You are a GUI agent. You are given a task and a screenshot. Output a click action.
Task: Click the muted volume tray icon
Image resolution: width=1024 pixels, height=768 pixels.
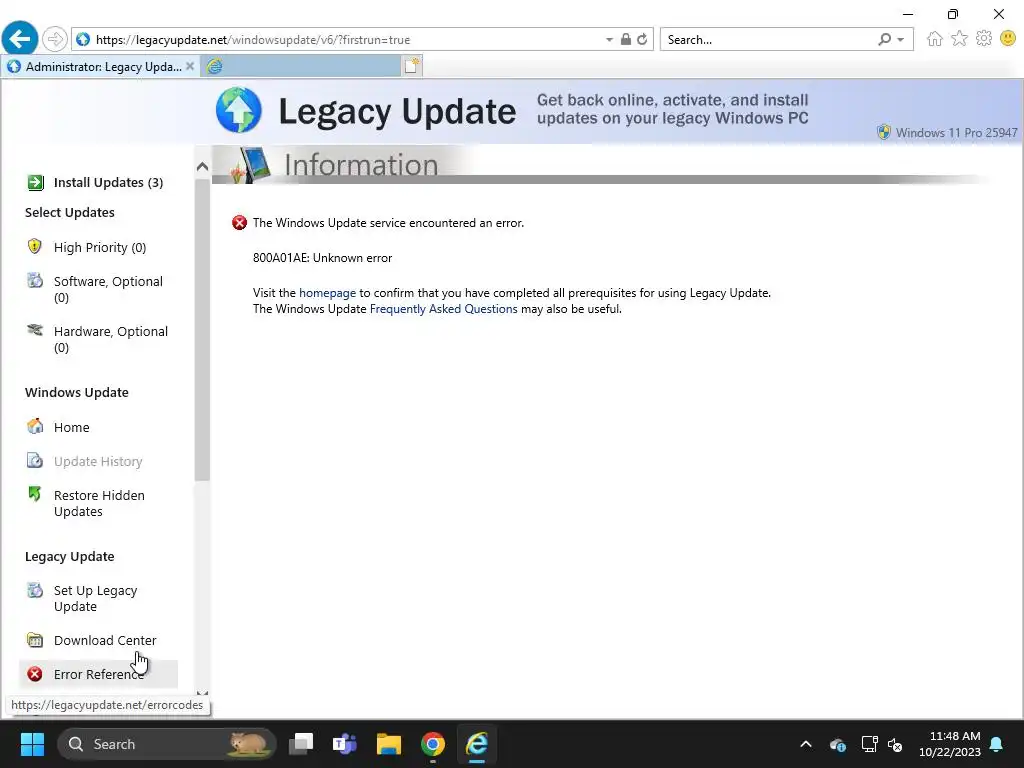(x=895, y=744)
